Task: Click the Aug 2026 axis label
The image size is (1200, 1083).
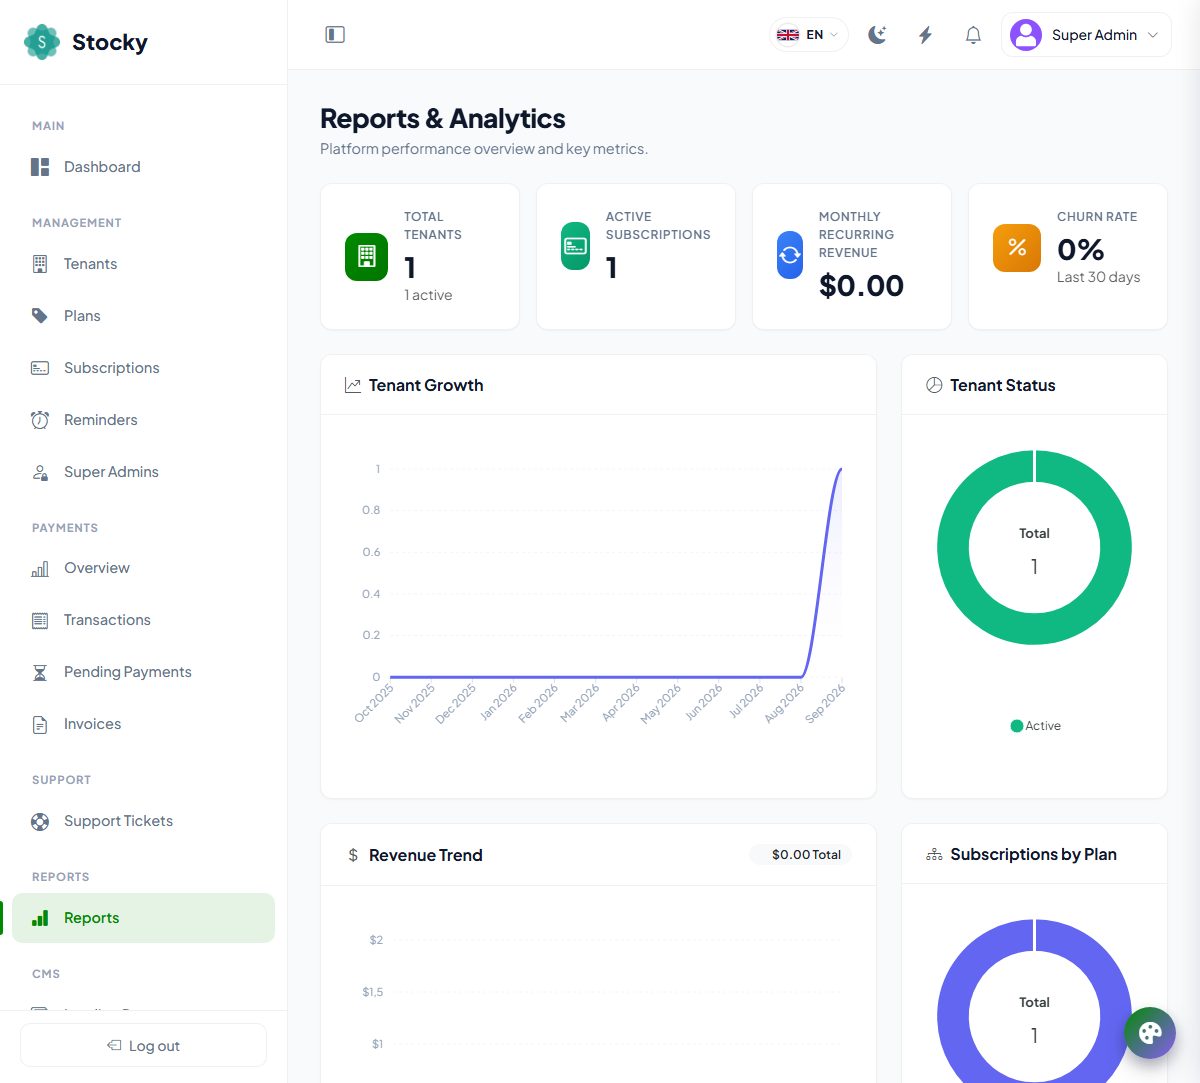Action: point(785,702)
